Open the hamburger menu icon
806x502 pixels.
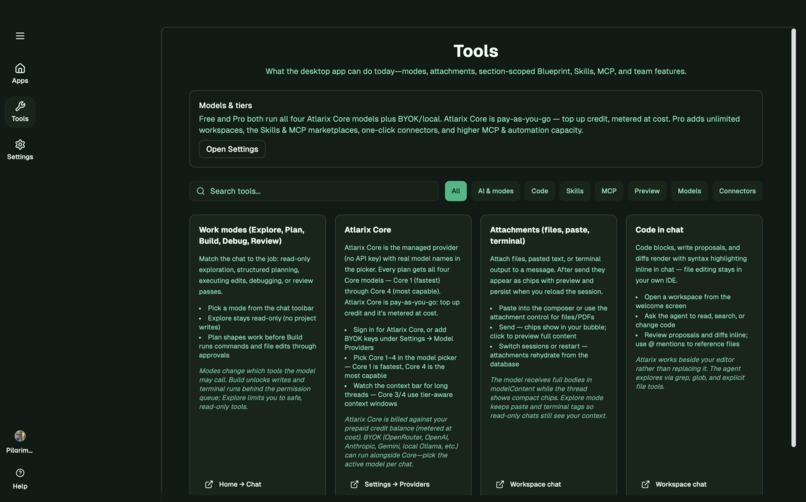pos(20,35)
